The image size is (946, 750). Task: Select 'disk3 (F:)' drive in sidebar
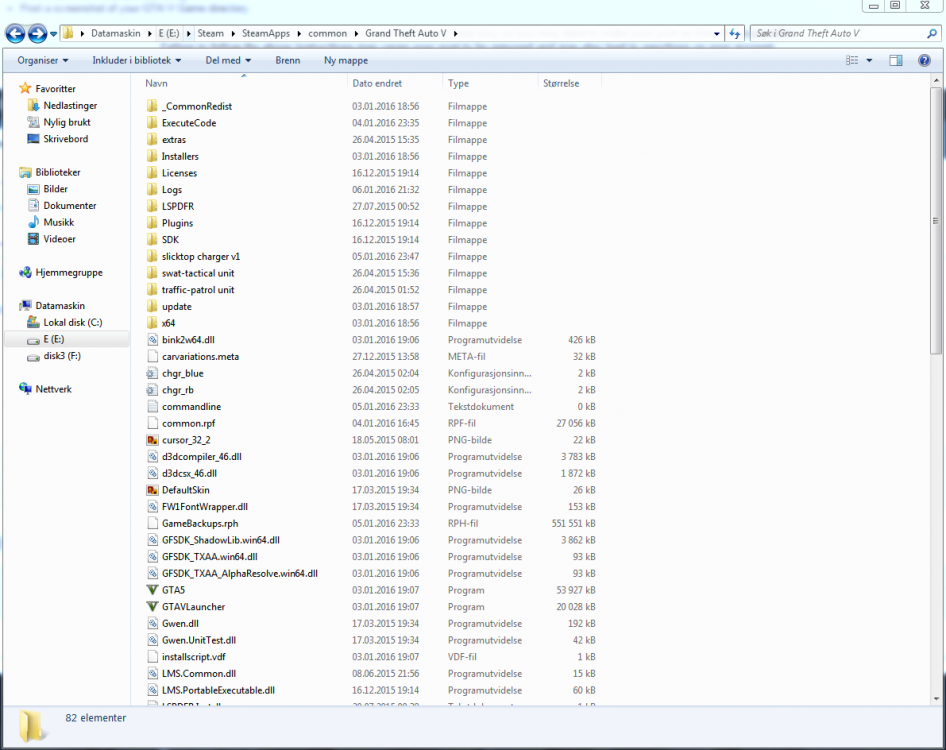coord(62,356)
